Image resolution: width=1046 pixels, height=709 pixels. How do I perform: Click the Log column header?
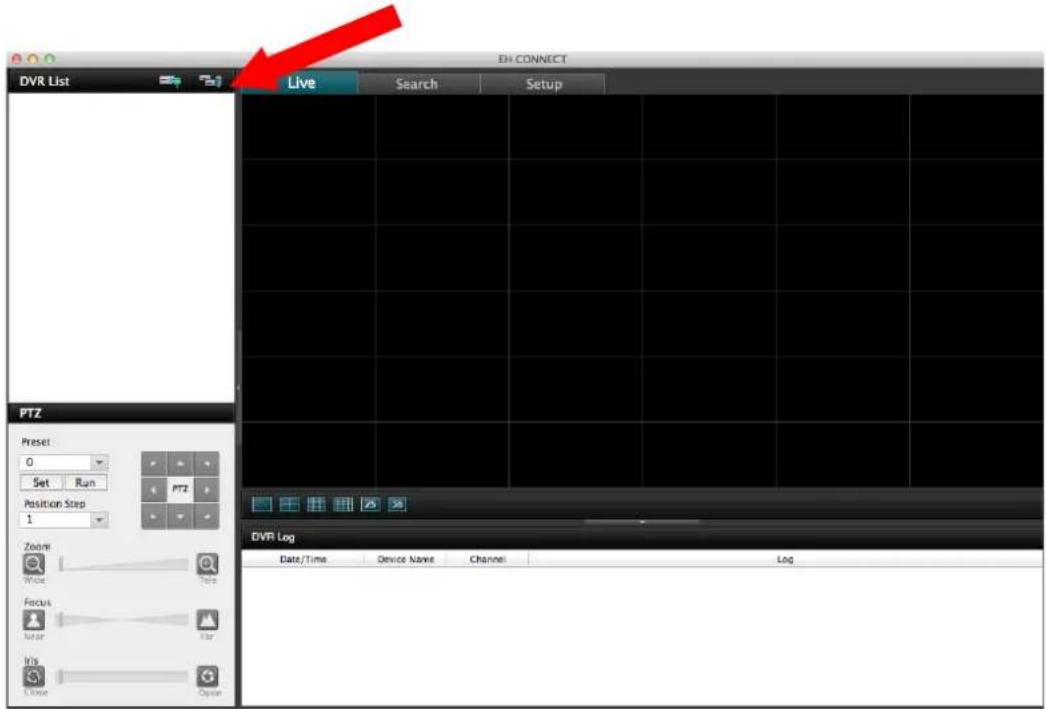point(785,559)
